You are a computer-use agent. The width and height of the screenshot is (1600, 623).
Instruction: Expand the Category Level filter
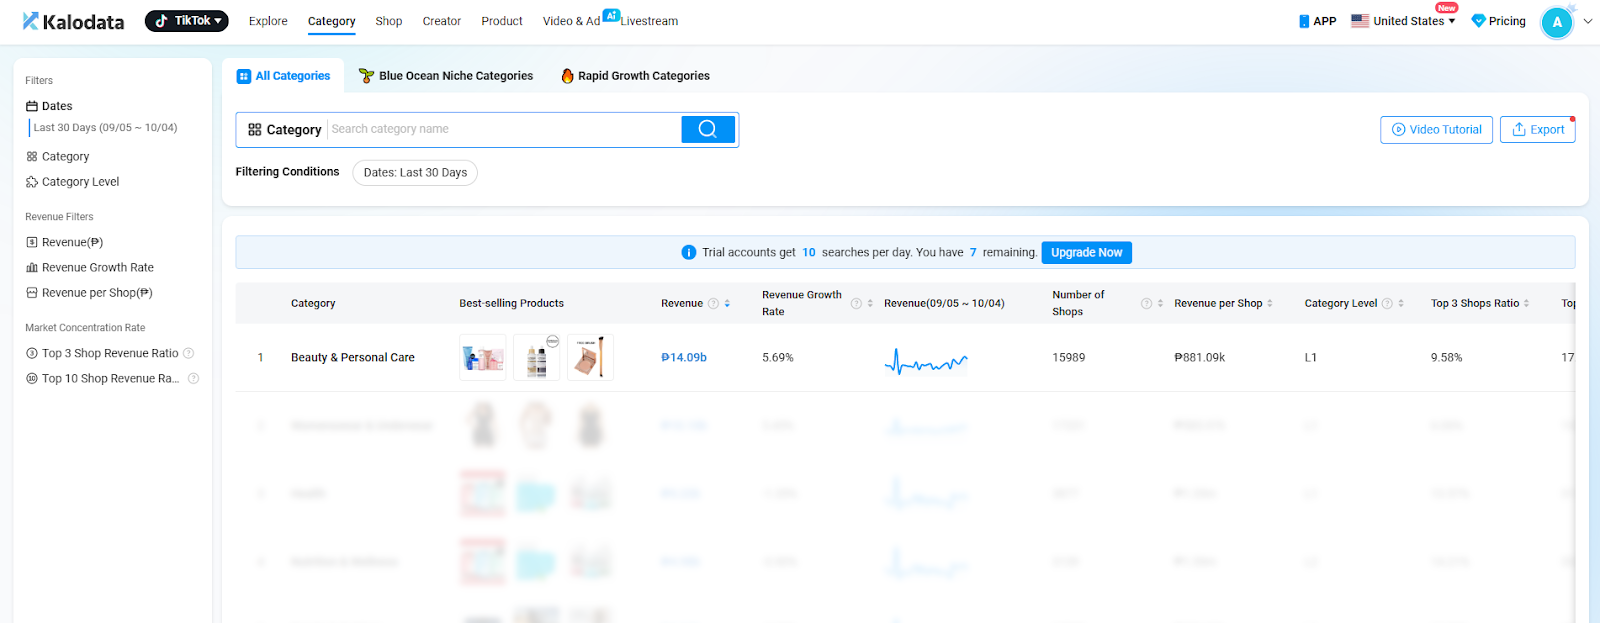[x=80, y=182]
